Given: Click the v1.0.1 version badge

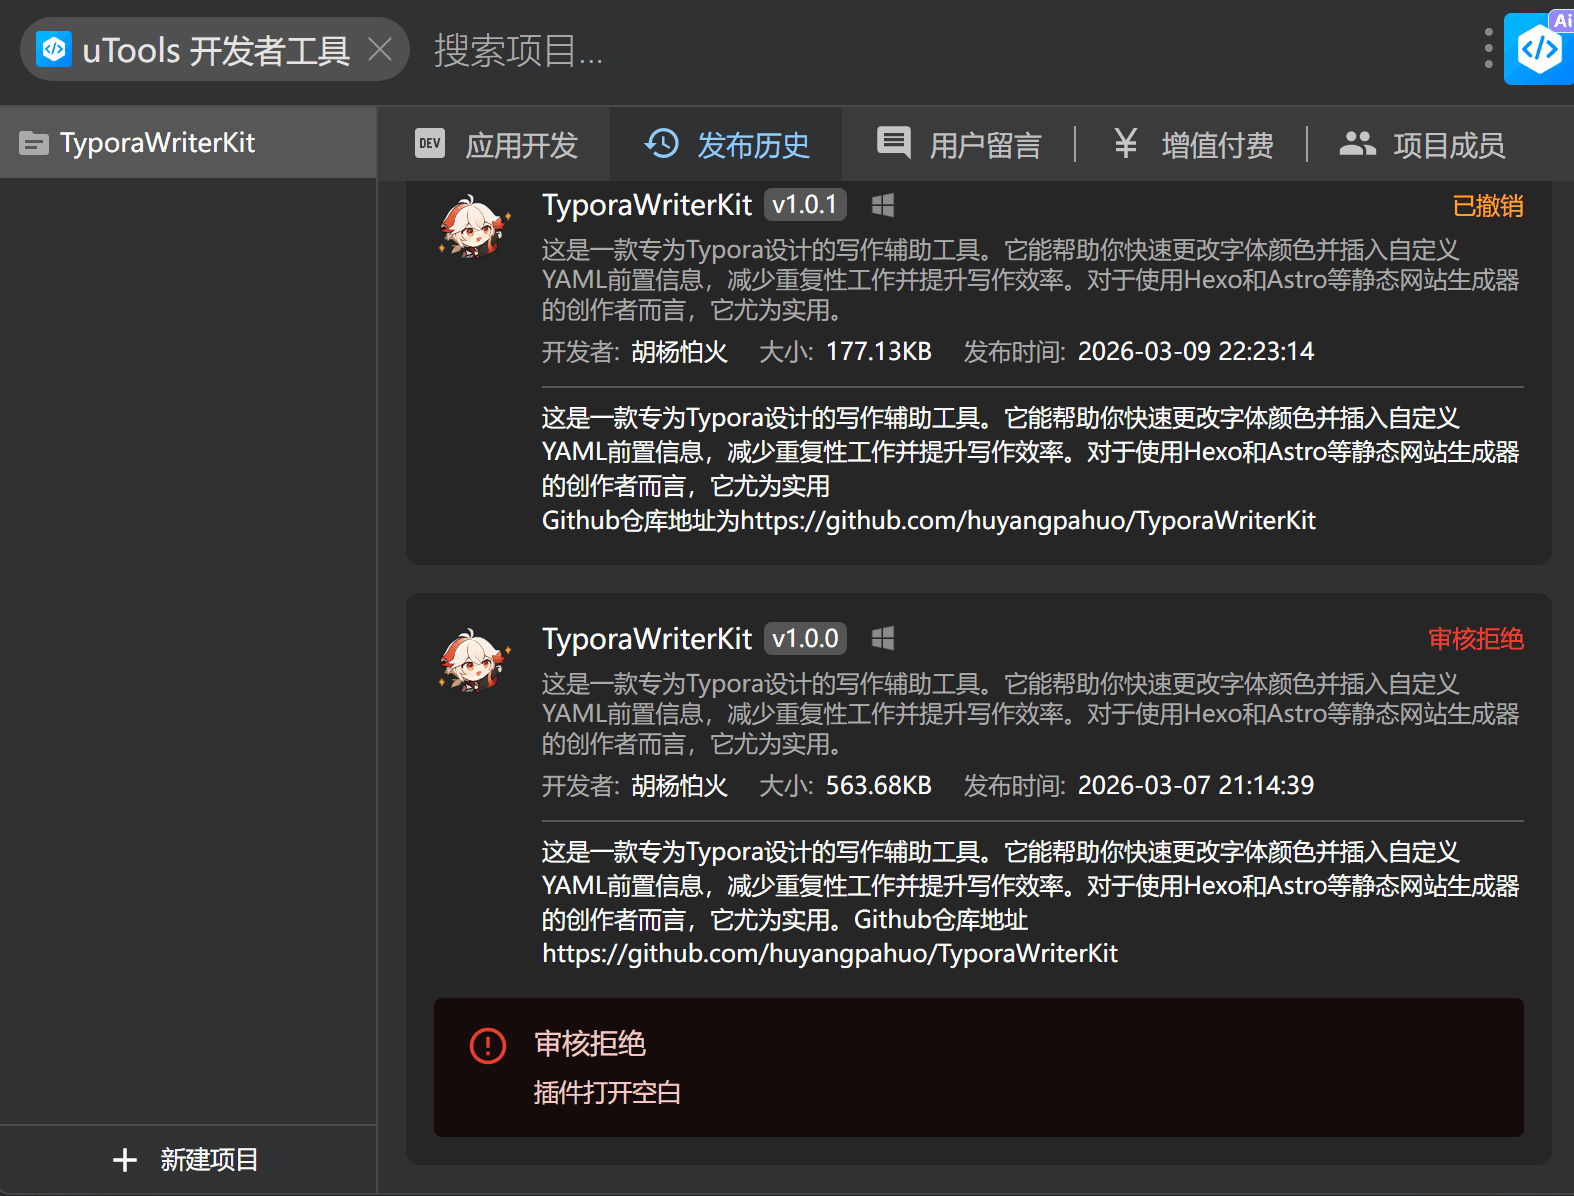Looking at the screenshot, I should pos(805,205).
